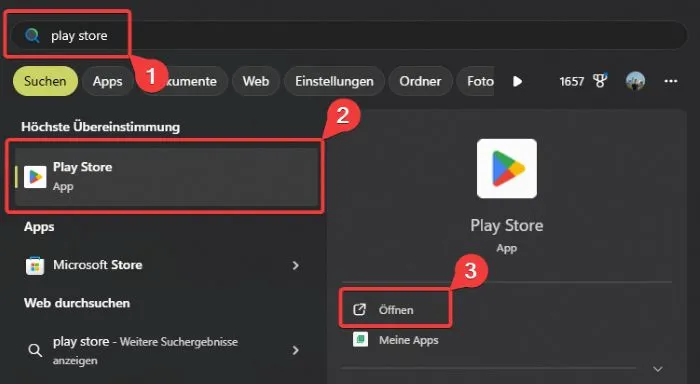700x384 pixels.
Task: Click the open-external icon next to Öffnen
Action: [x=359, y=309]
